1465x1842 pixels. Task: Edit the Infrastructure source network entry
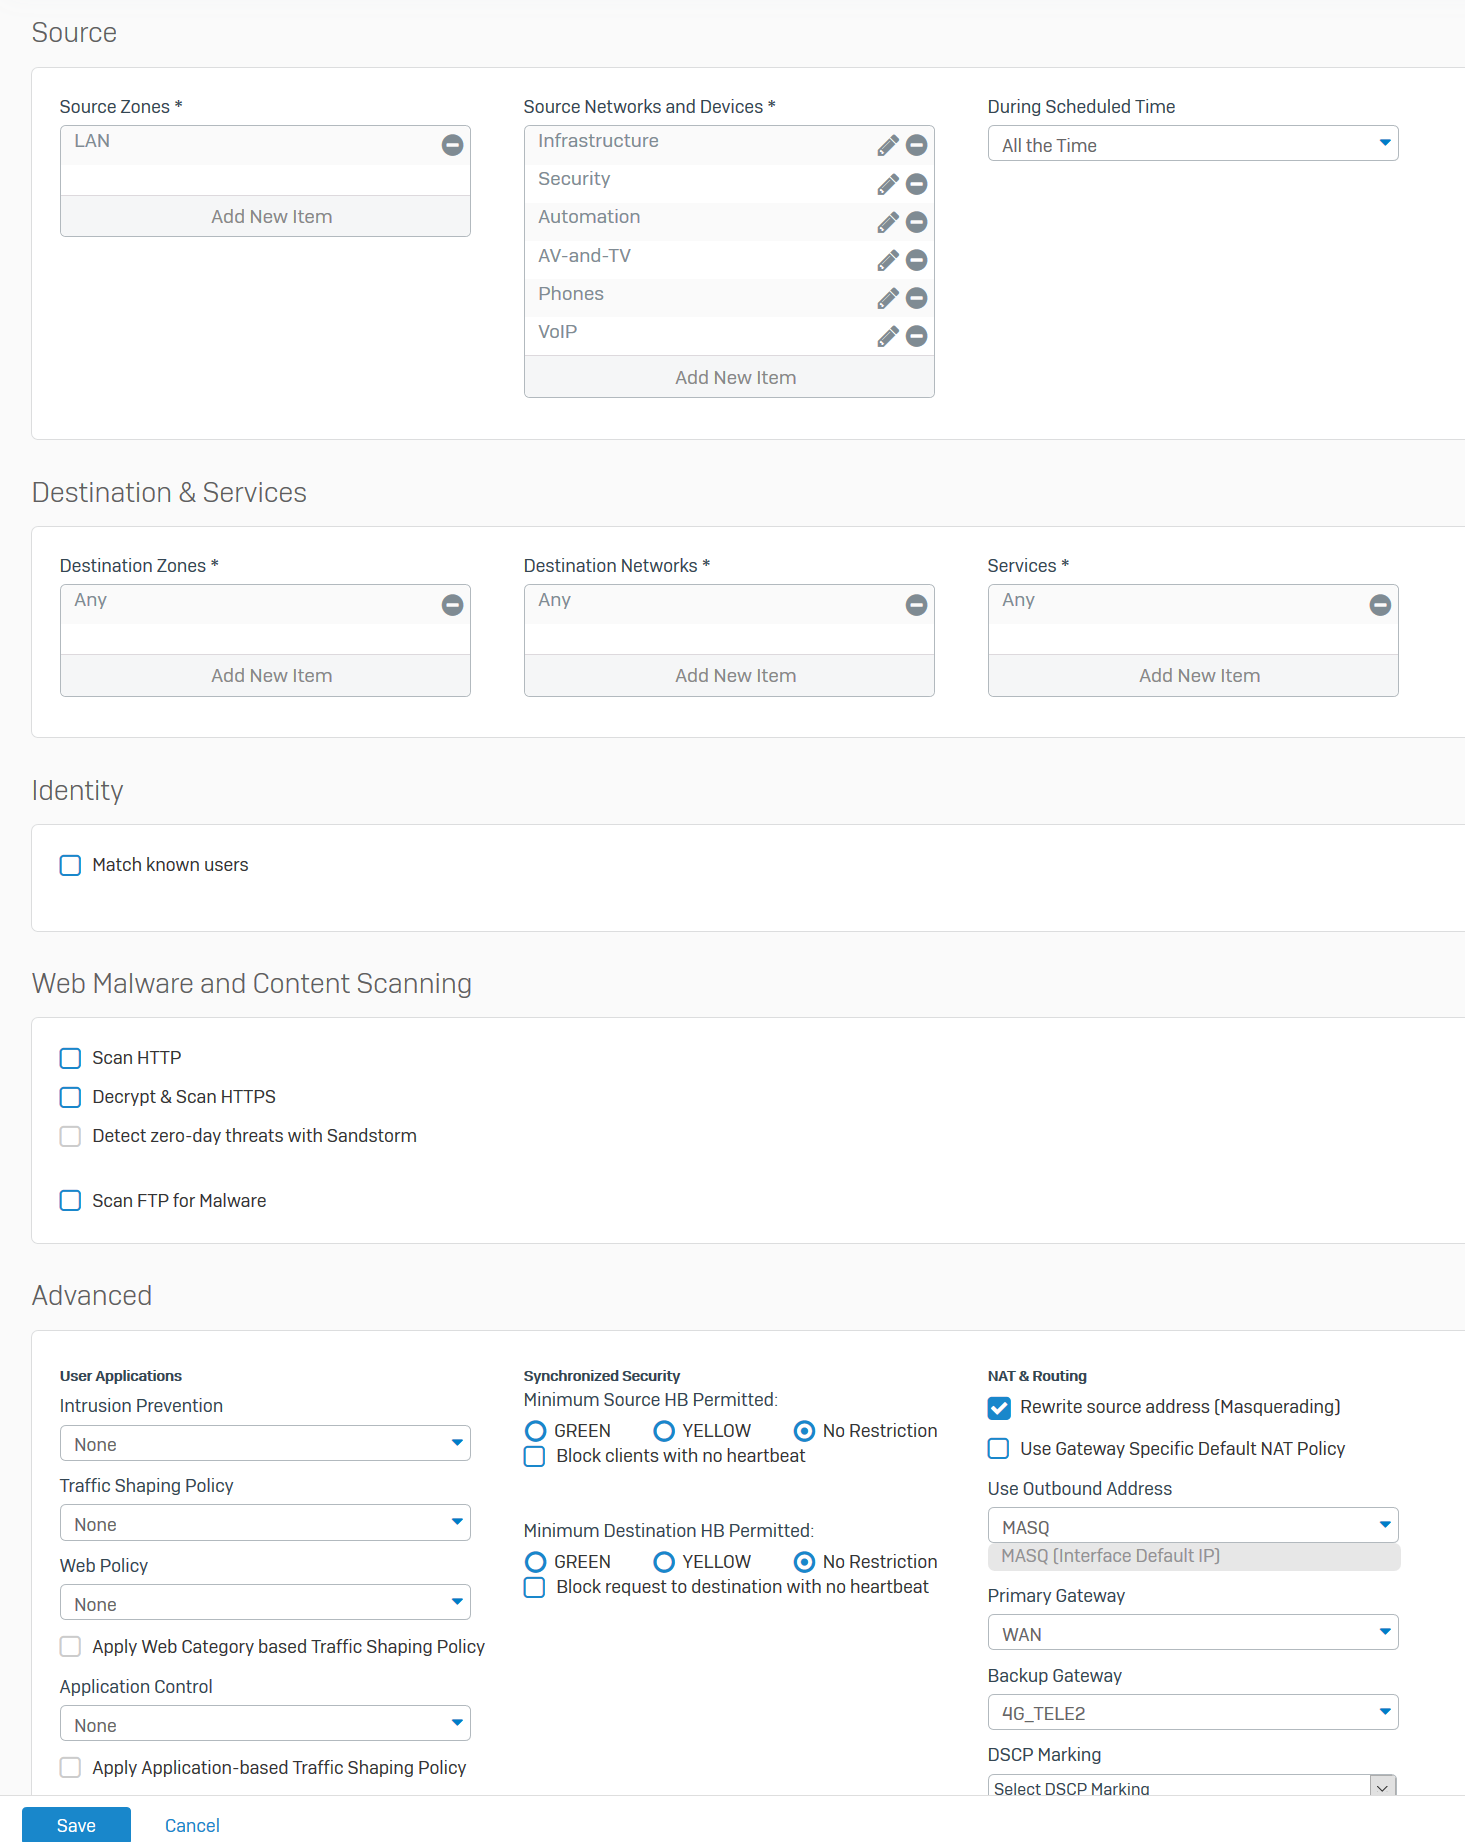pos(887,146)
